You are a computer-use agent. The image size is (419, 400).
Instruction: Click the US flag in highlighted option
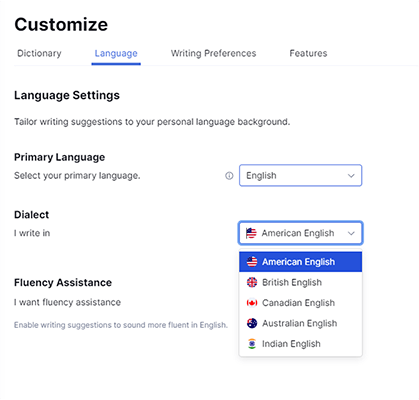252,262
